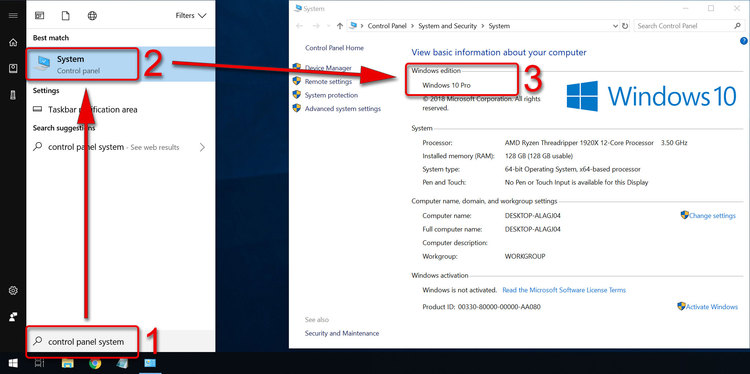750x374 pixels.
Task: Select the Apps filter icon in search
Action: (40, 16)
